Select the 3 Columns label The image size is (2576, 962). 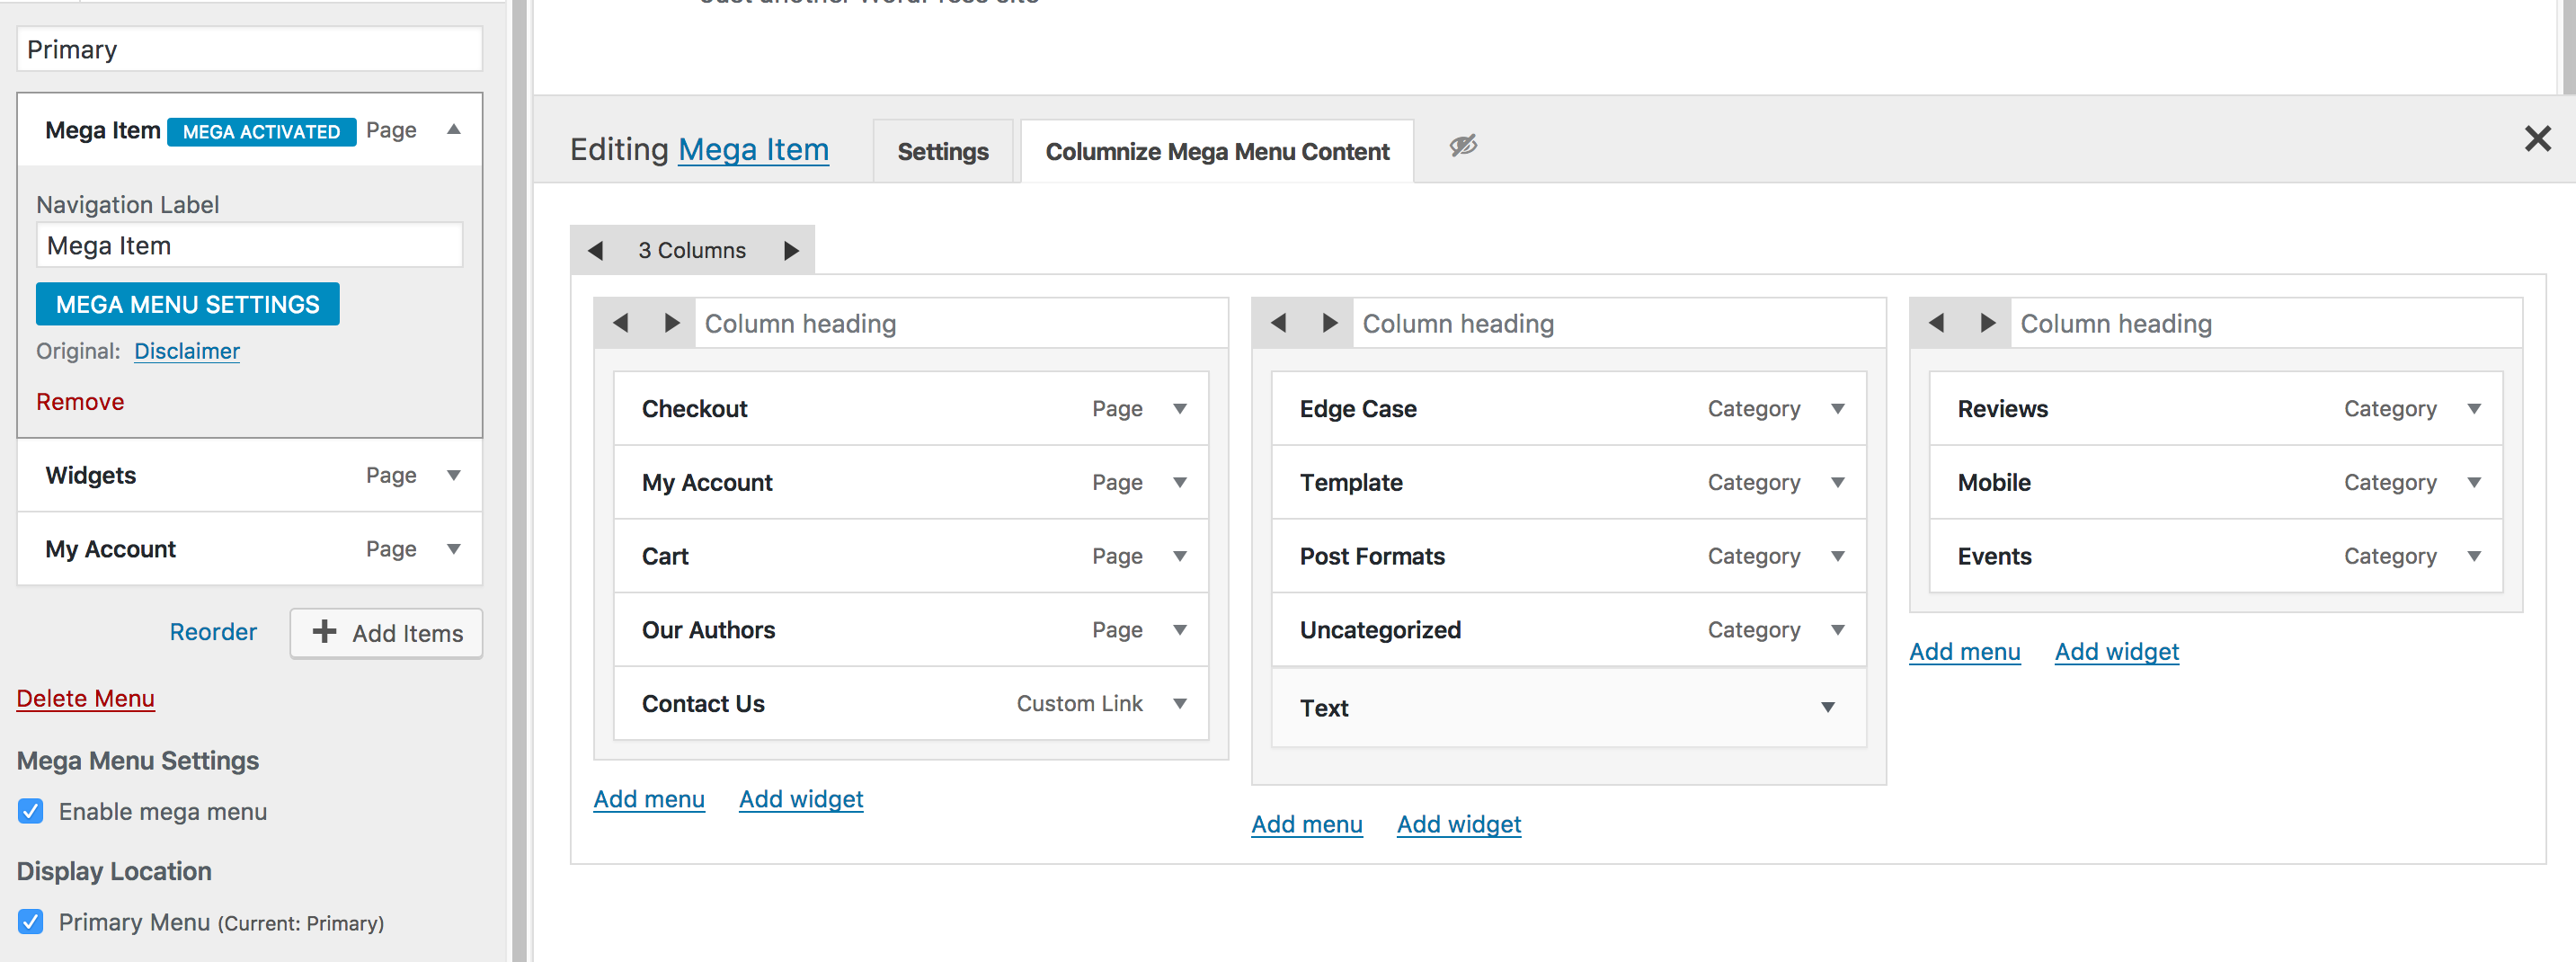click(692, 250)
